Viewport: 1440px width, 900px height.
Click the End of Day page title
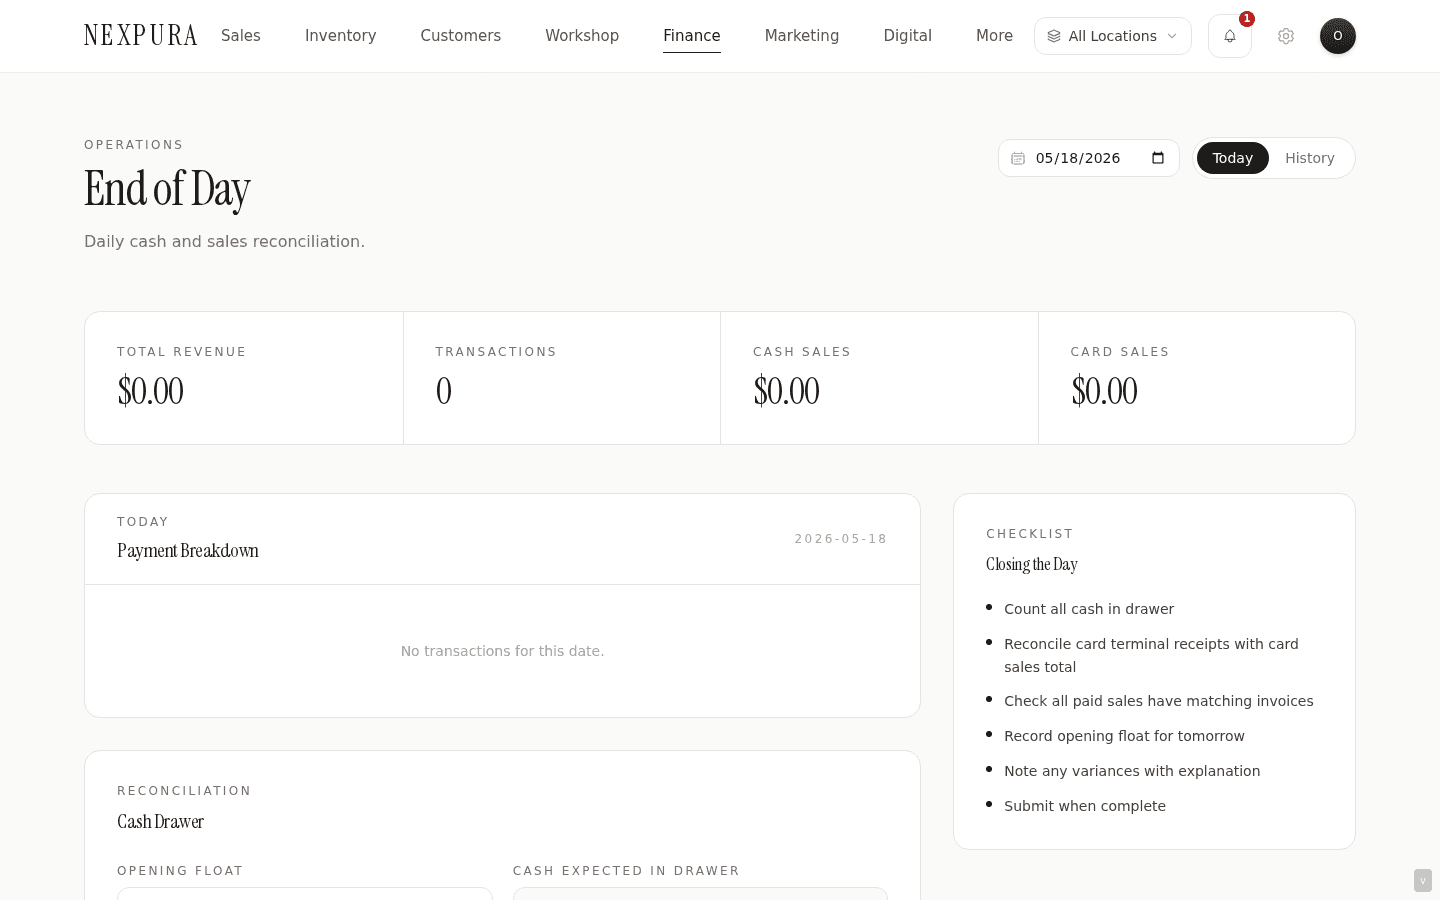167,189
